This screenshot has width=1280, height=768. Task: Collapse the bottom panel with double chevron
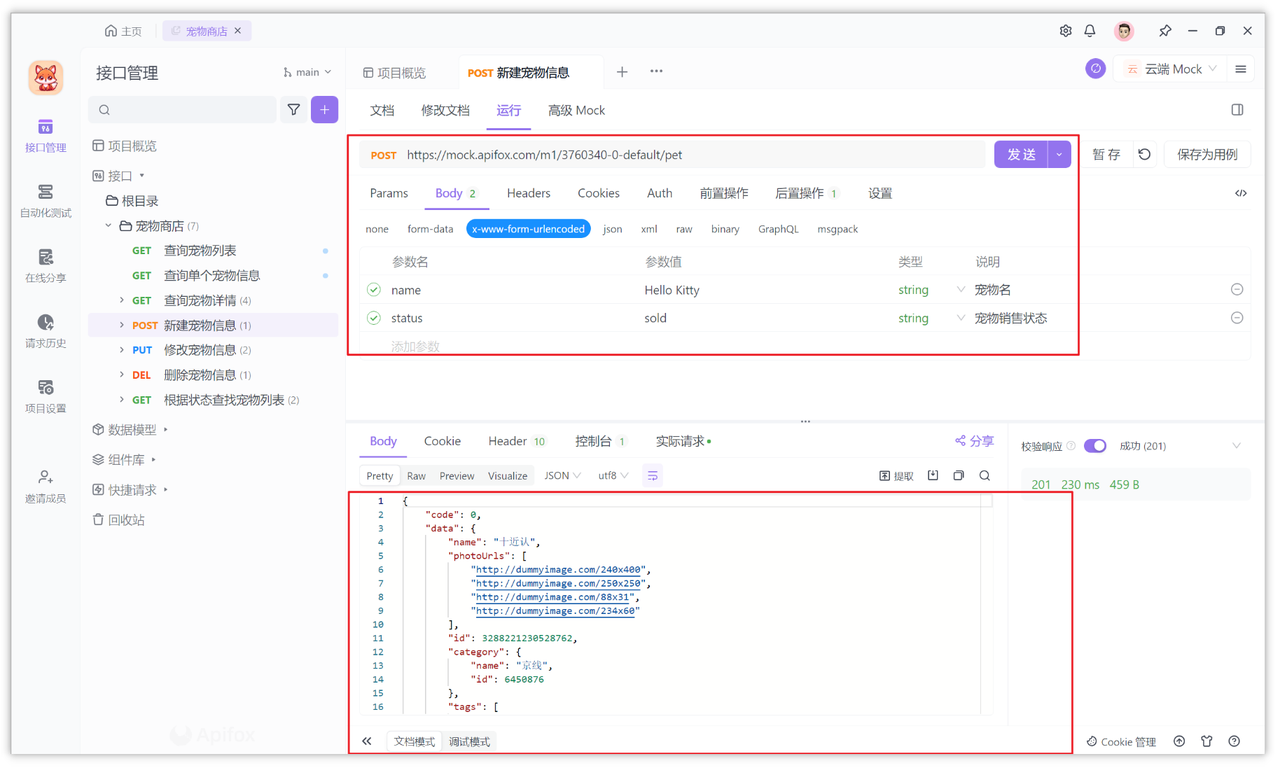(x=367, y=742)
